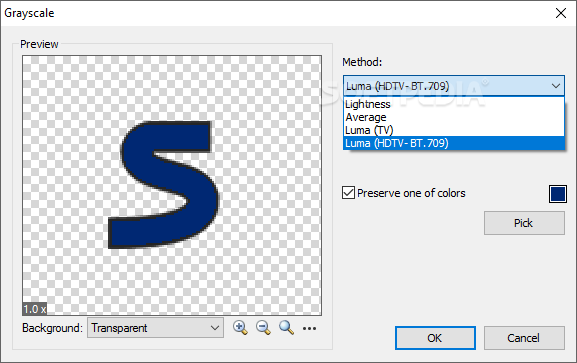Open the Background Transparent dropdown
577x363 pixels.
point(155,328)
